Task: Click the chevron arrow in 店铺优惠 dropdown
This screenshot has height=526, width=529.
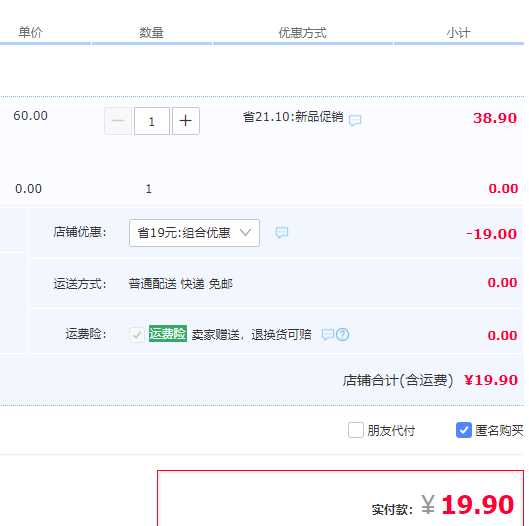Action: (245, 232)
